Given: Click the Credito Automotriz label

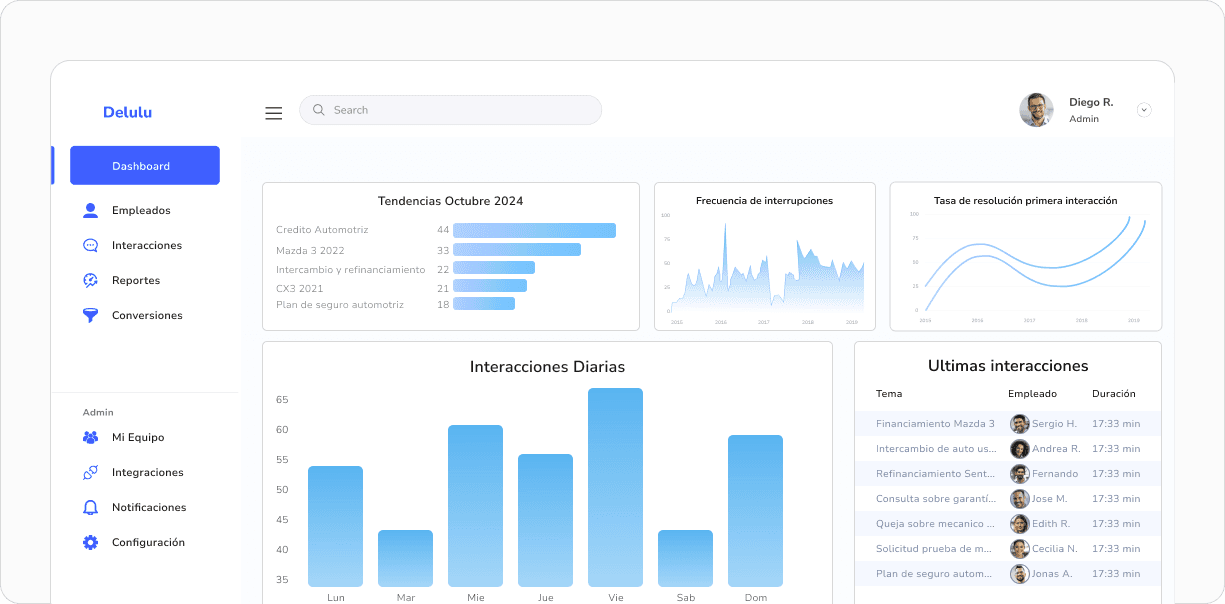Looking at the screenshot, I should 322,230.
